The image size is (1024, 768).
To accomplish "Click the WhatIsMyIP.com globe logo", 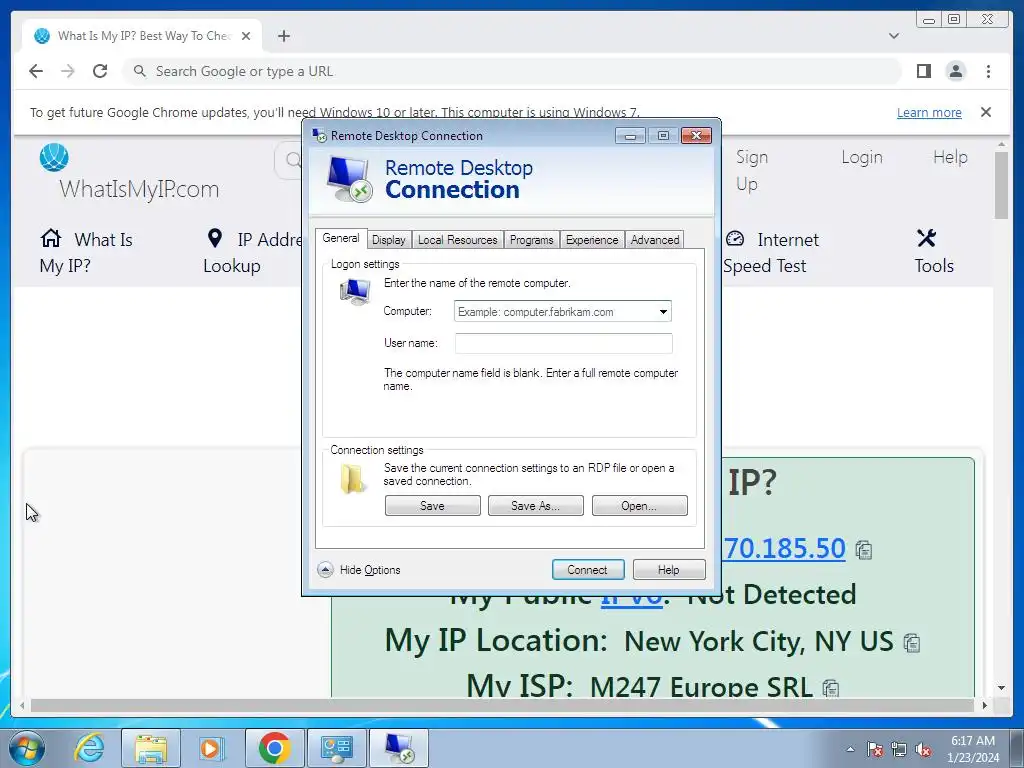I will coord(54,157).
